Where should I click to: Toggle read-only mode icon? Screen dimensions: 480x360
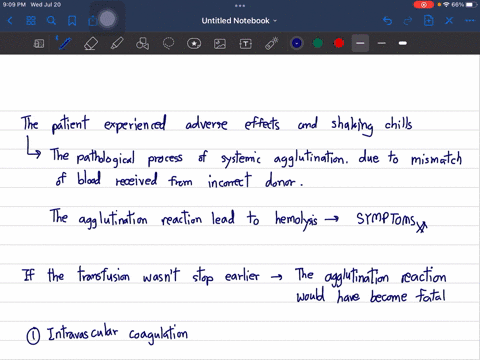point(39,43)
